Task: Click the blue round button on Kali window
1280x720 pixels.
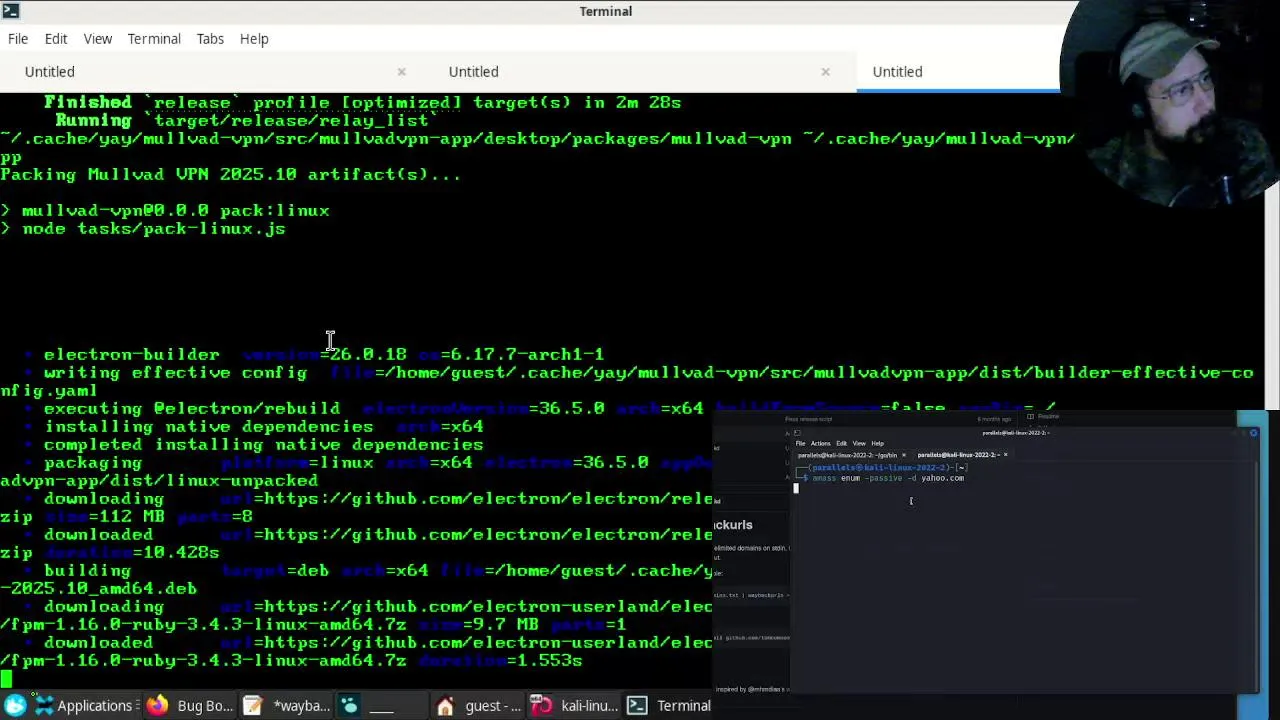Action: click(x=1253, y=433)
